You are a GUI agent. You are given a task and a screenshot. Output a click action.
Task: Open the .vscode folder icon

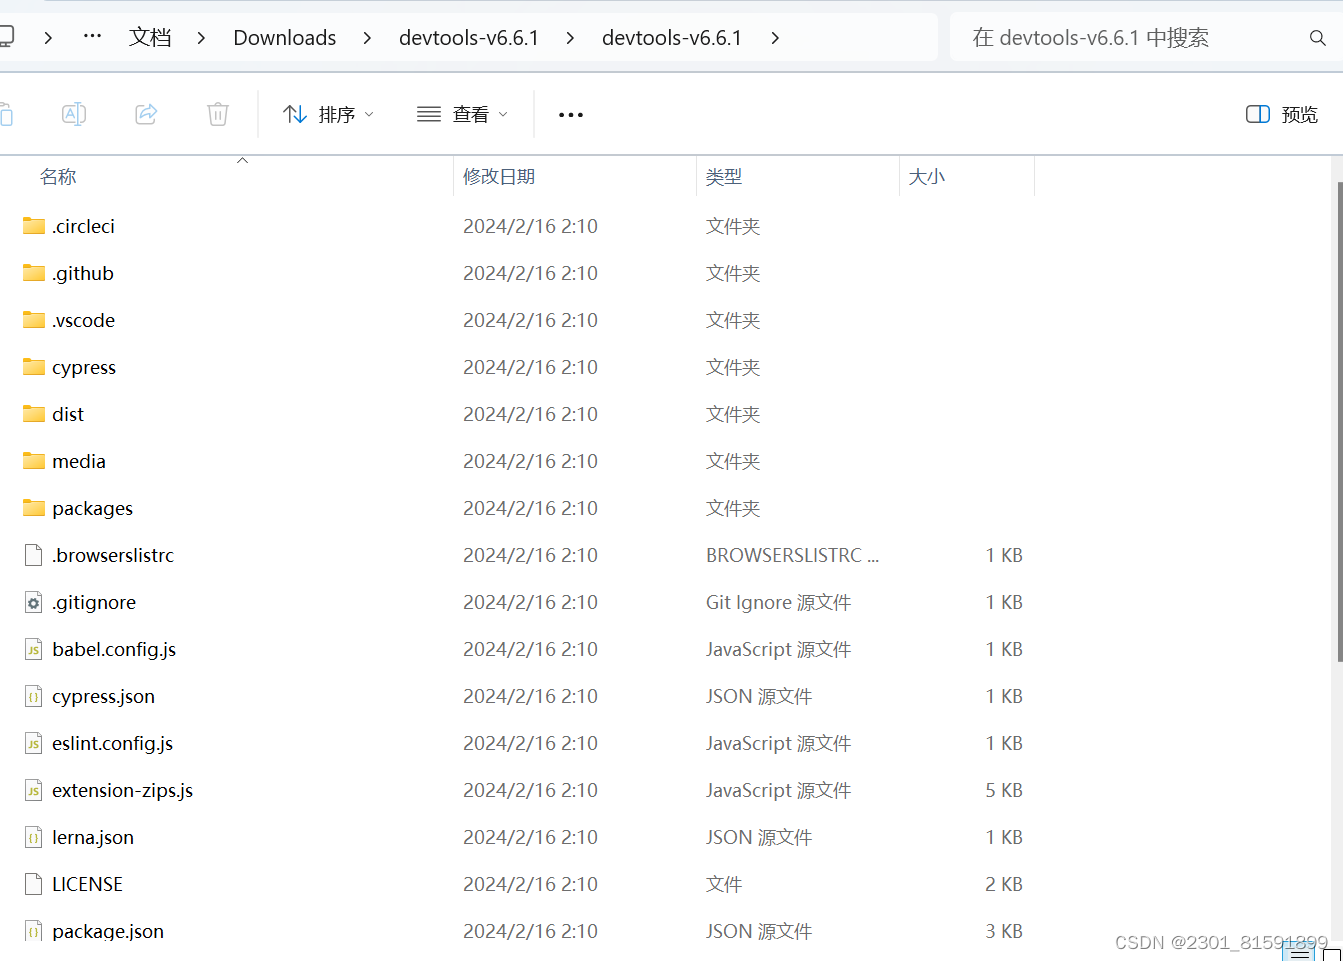[33, 320]
